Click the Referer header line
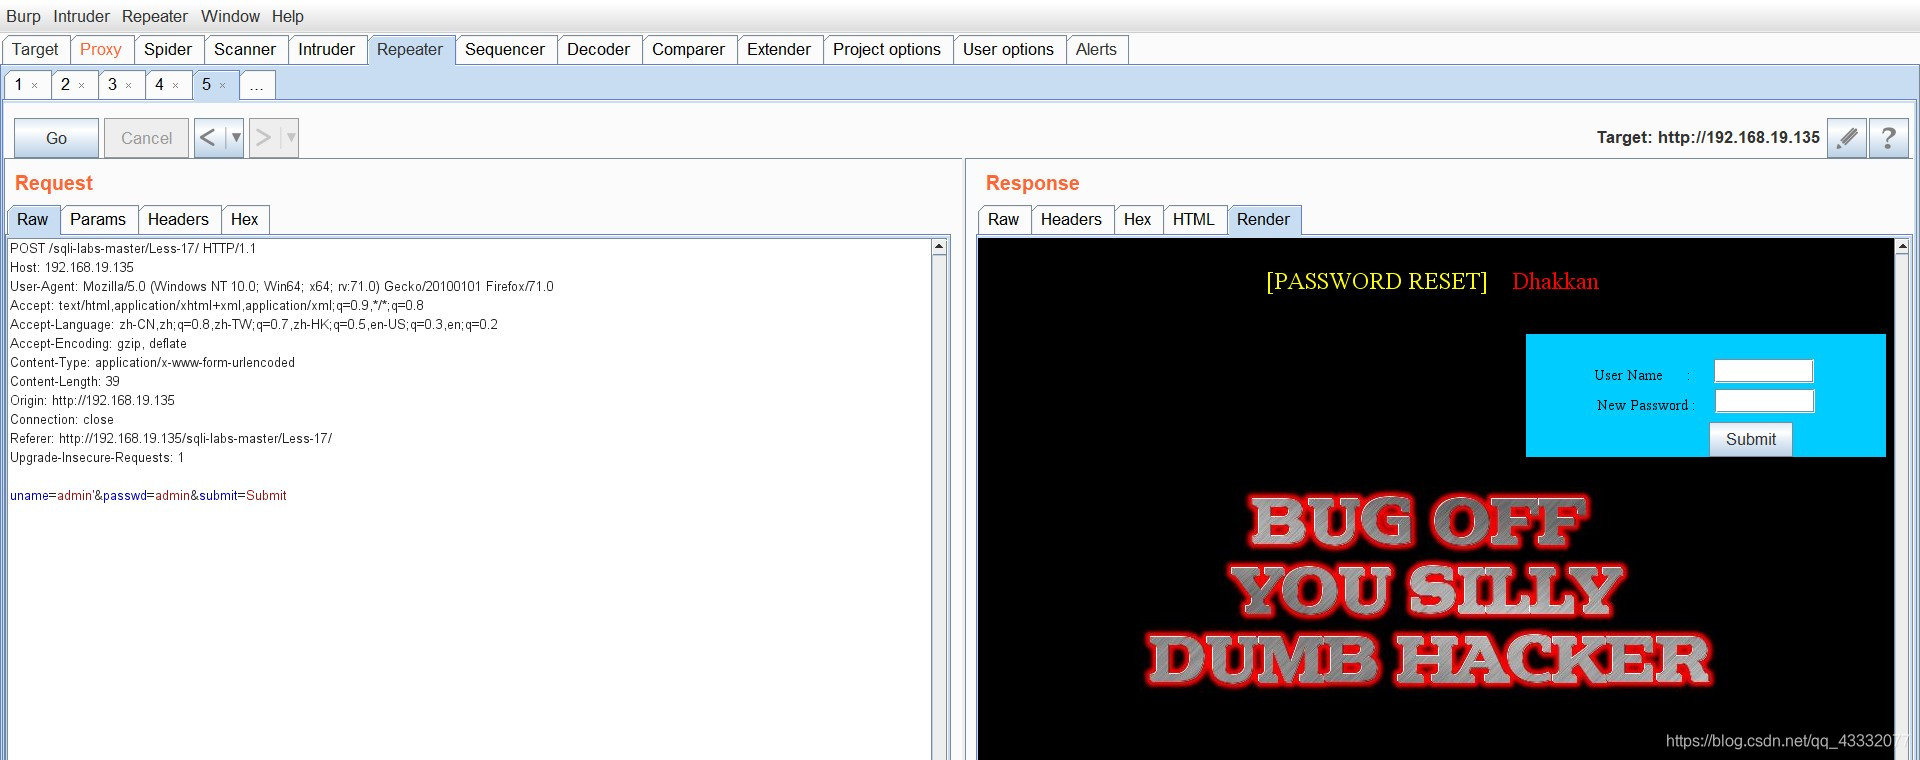This screenshot has width=1920, height=760. click(171, 439)
